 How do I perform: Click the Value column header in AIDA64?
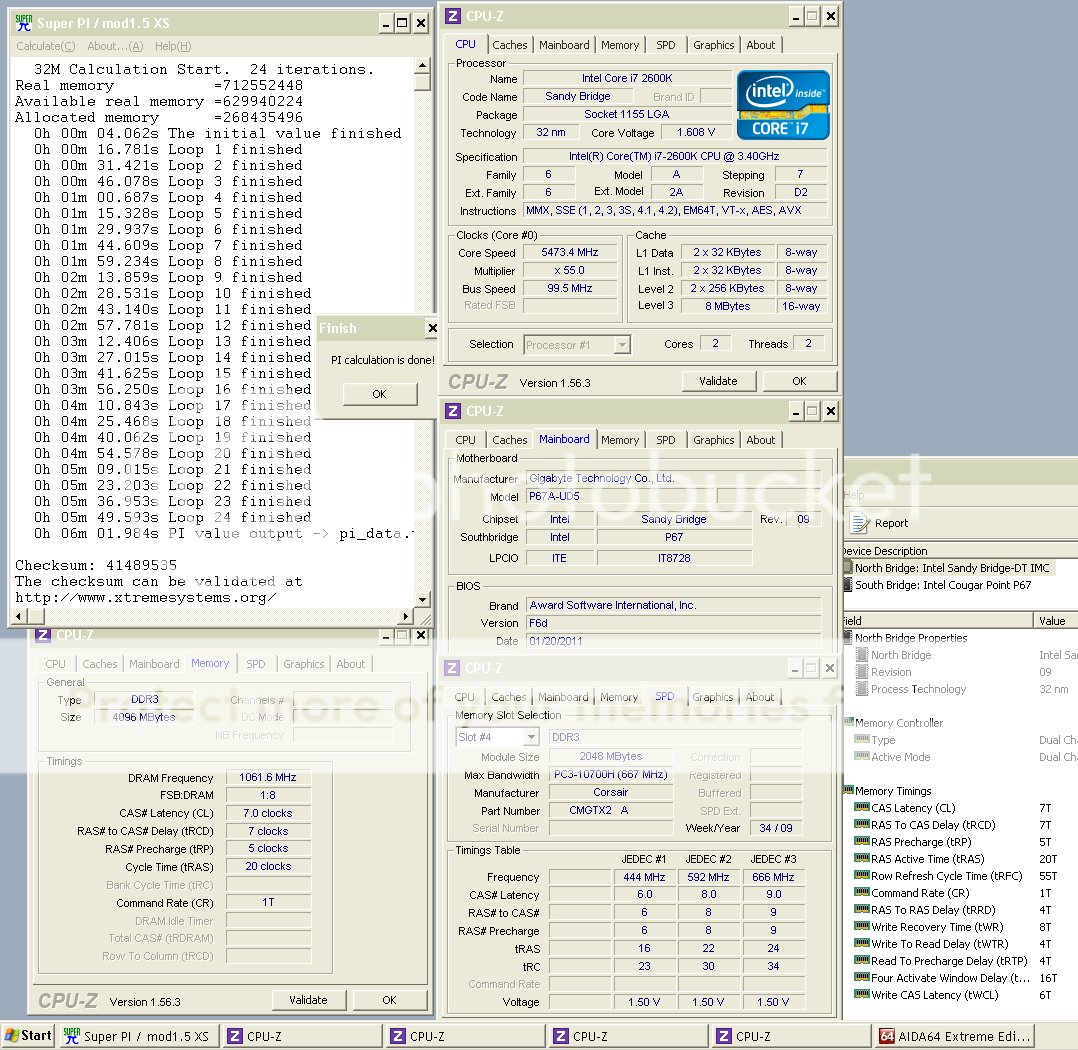(1052, 620)
